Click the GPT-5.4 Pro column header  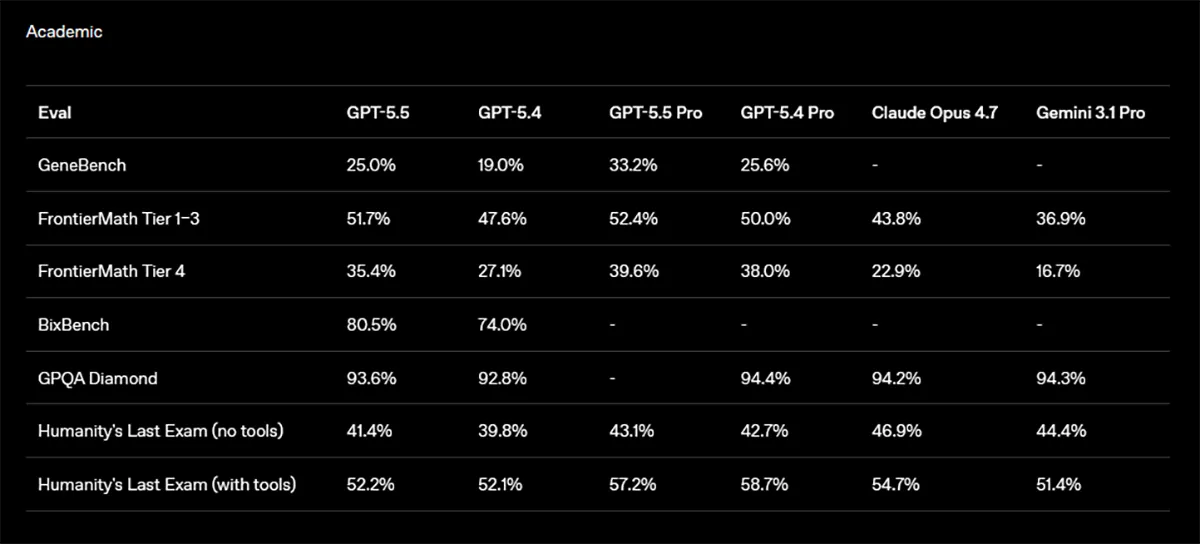pyautogui.click(x=787, y=113)
